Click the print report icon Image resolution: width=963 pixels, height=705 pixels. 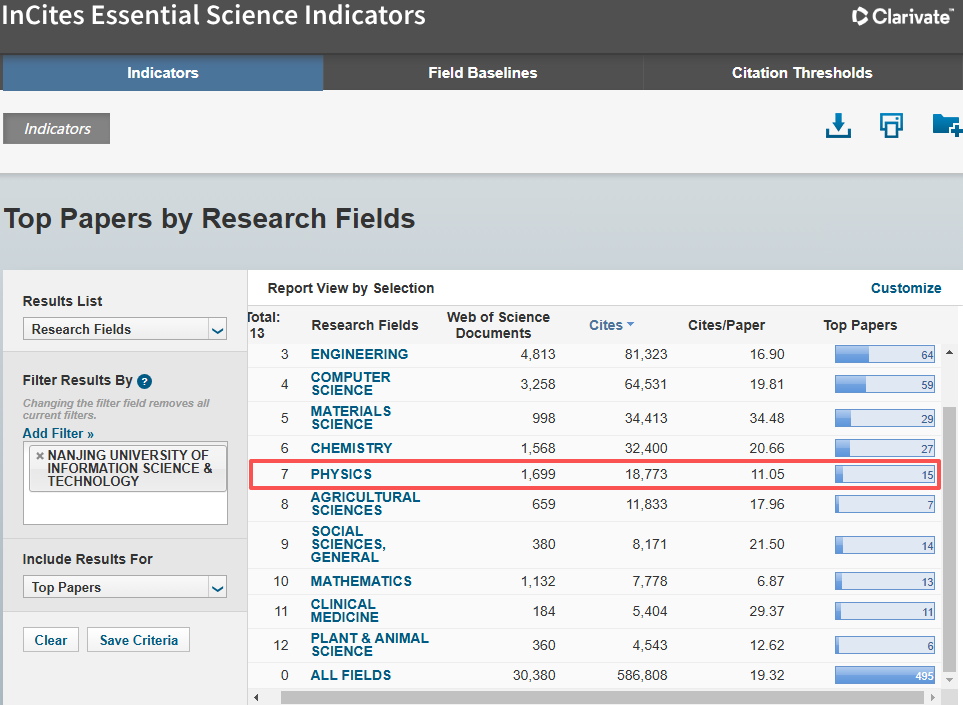click(x=891, y=125)
